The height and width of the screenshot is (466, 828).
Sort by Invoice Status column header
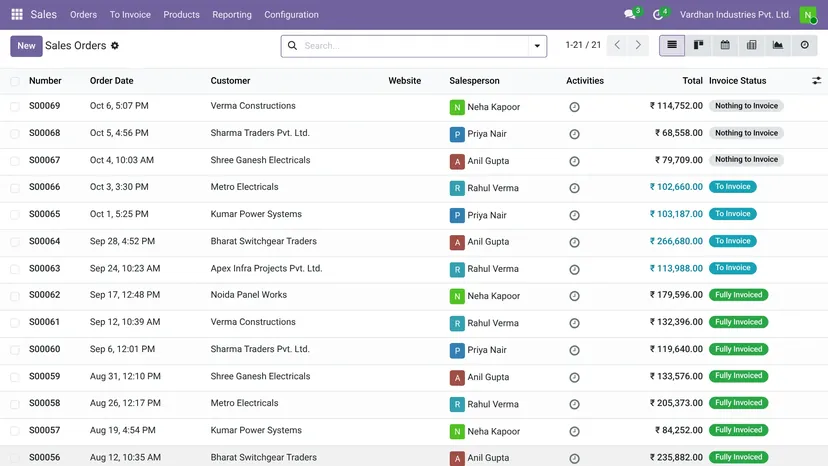click(x=737, y=81)
